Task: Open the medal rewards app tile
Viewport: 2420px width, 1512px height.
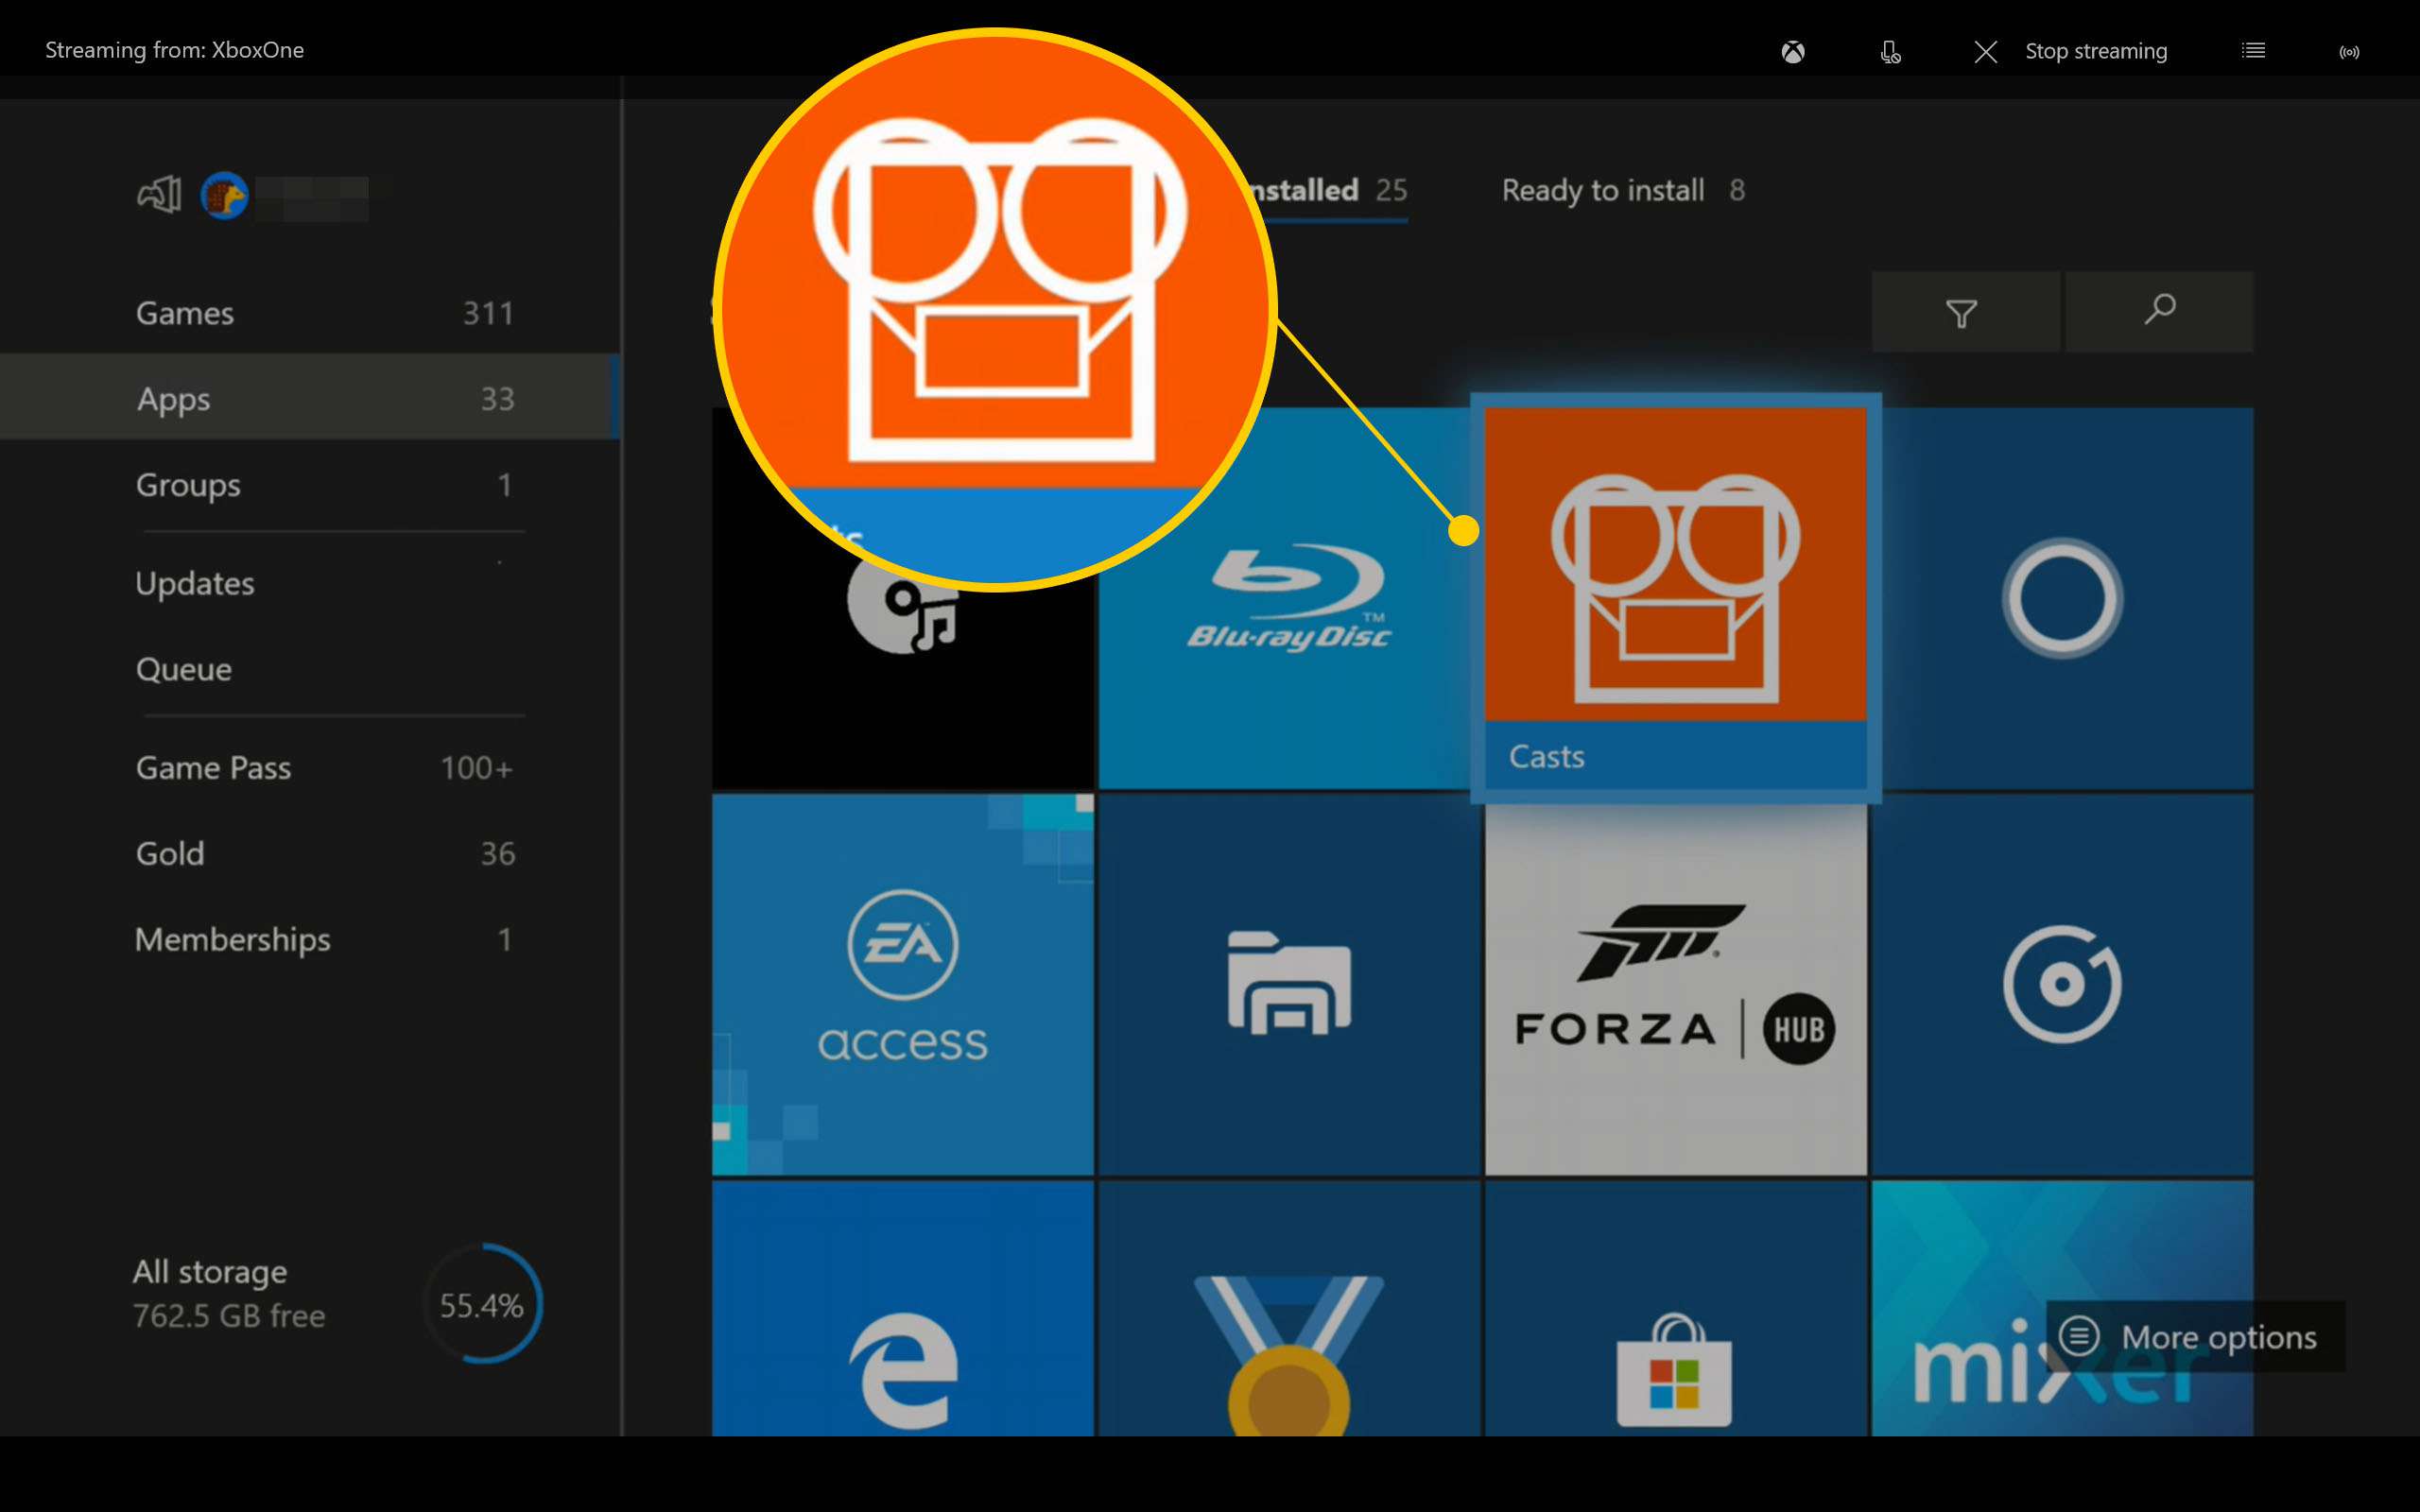Action: (1289, 1308)
